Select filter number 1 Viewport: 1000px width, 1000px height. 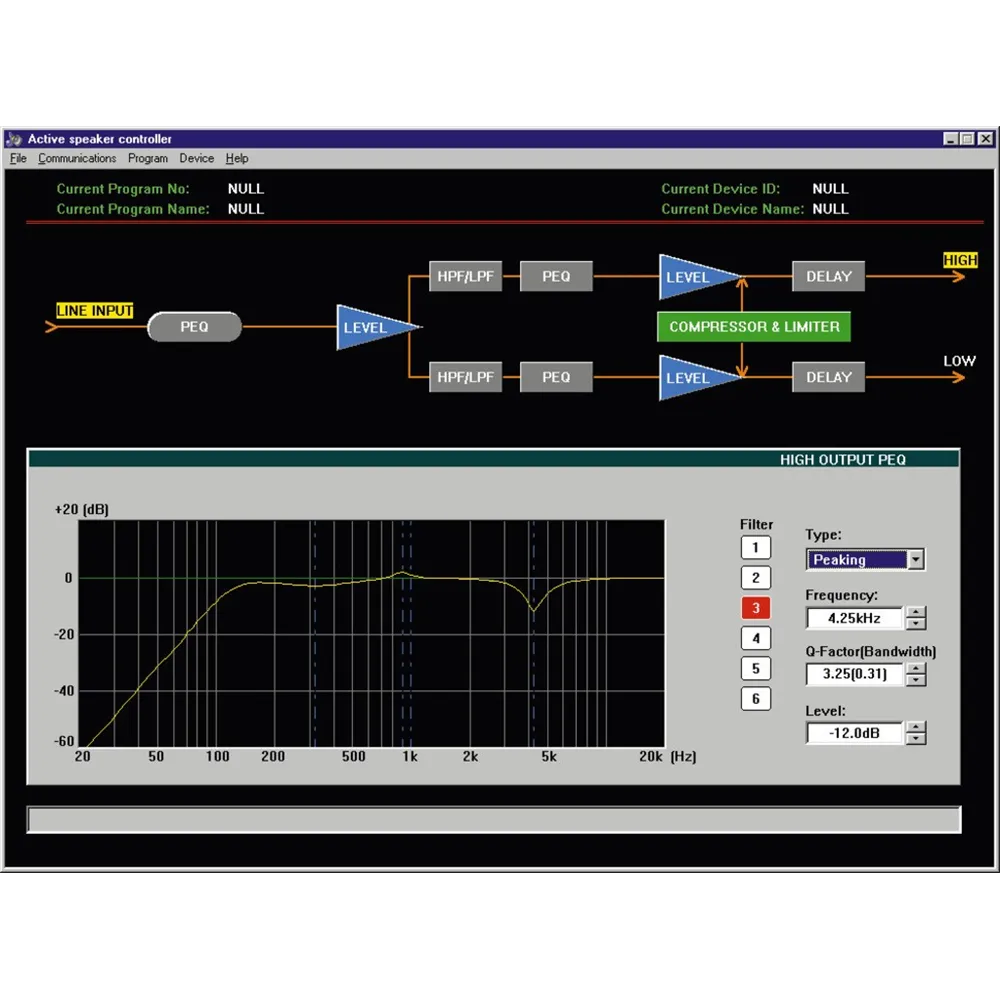(756, 547)
